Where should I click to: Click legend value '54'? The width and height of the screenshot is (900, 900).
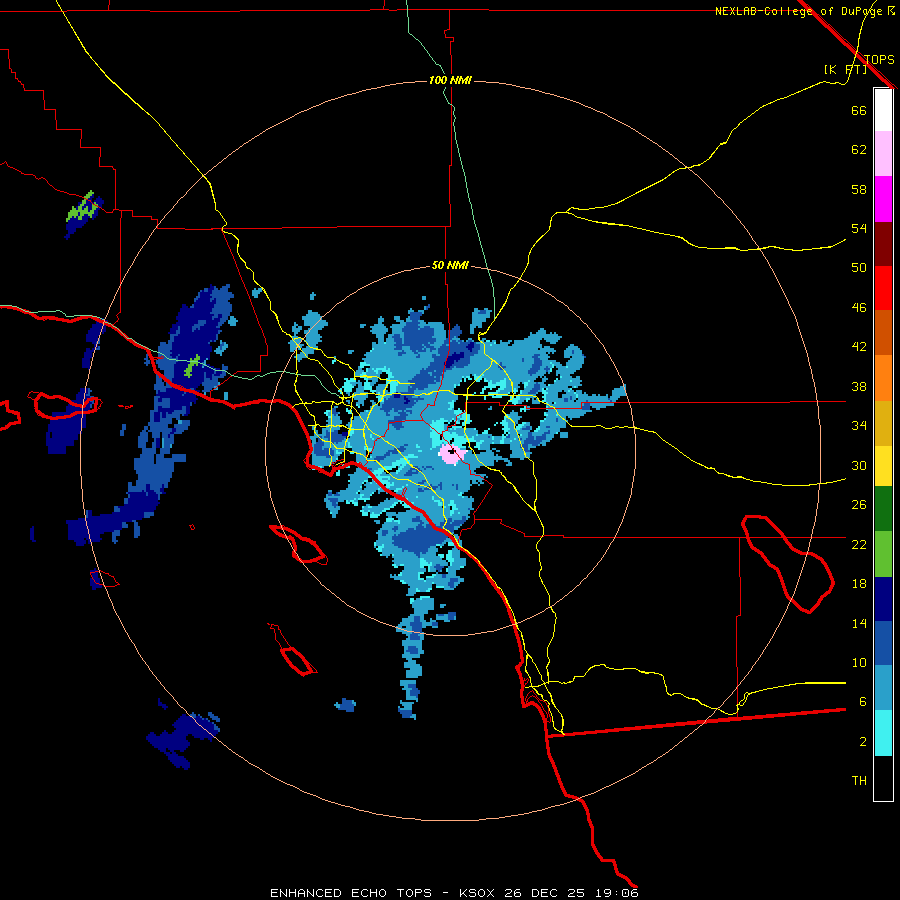pos(859,228)
